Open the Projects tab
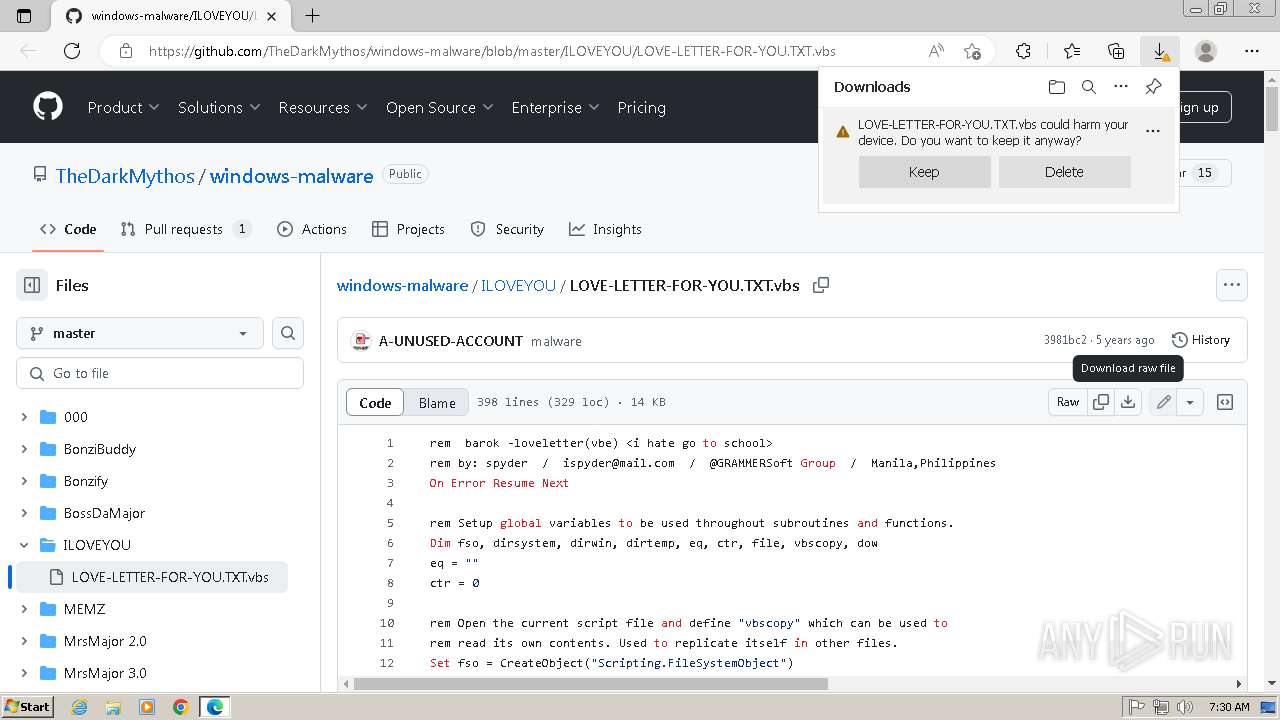This screenshot has width=1280, height=720. pyautogui.click(x=408, y=229)
